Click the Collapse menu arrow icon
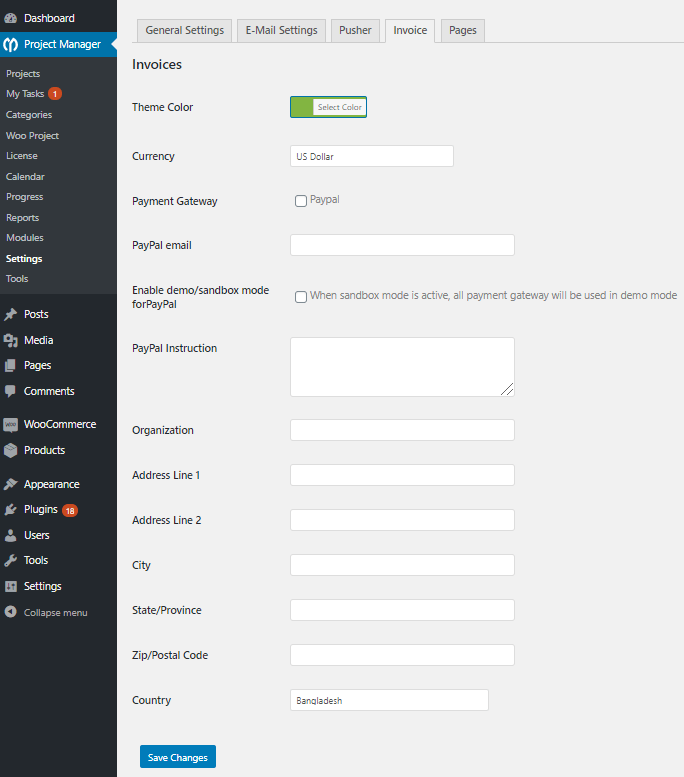684x777 pixels. 10,612
